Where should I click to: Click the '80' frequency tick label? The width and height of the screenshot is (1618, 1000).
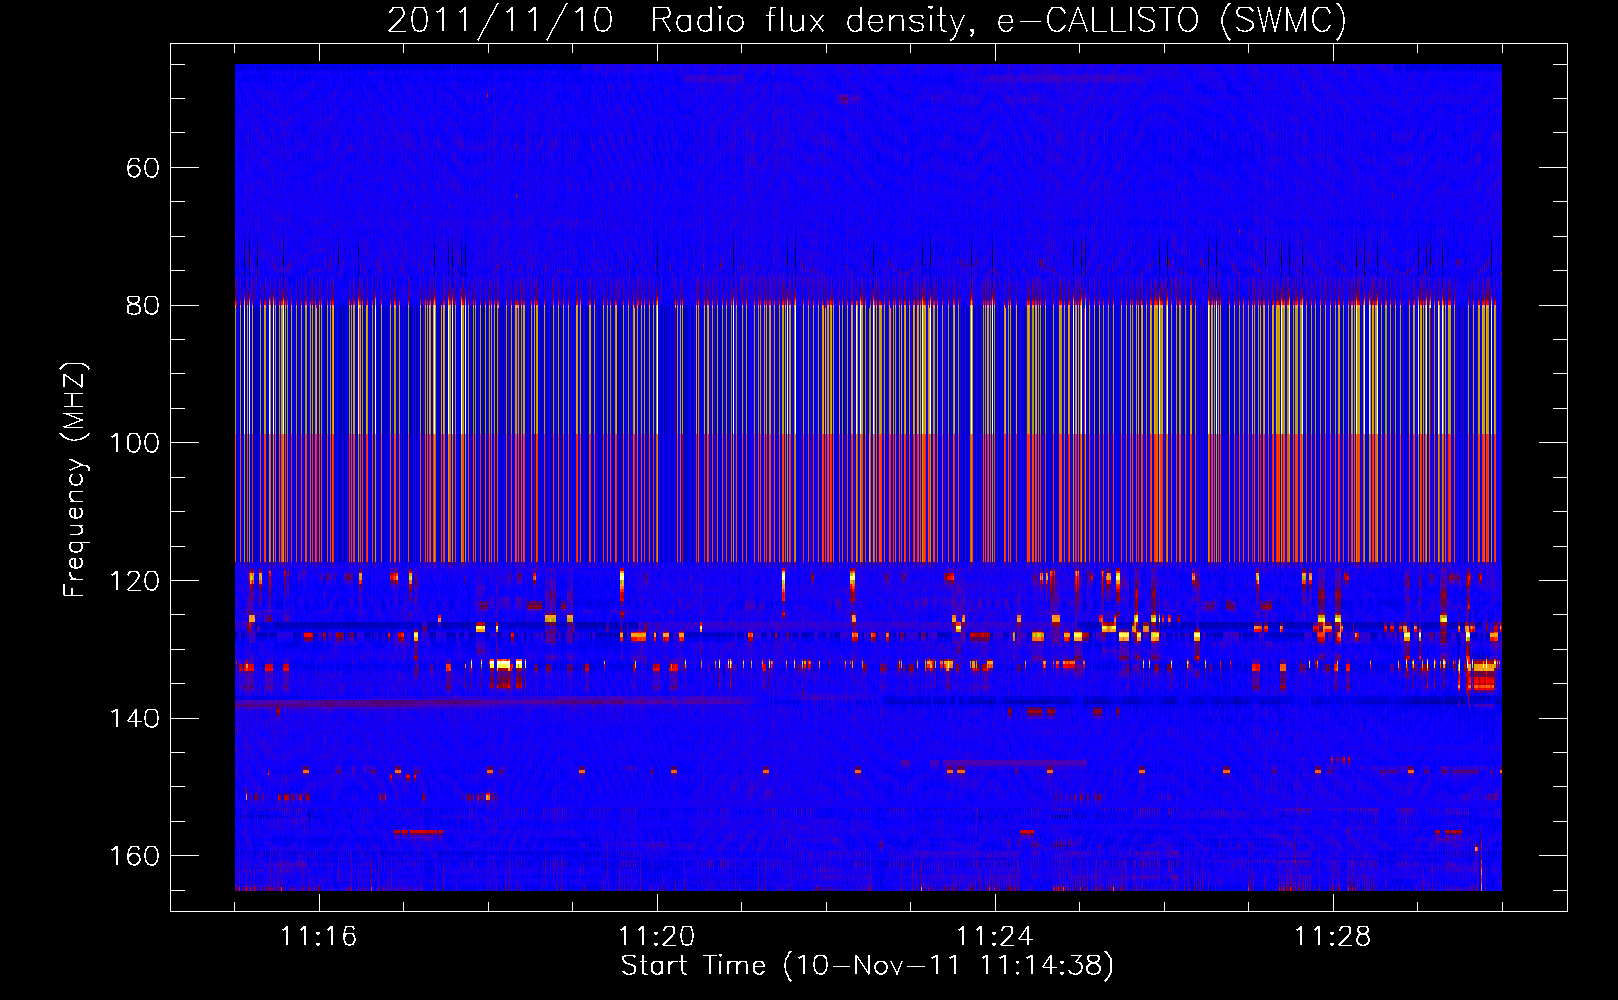point(143,306)
